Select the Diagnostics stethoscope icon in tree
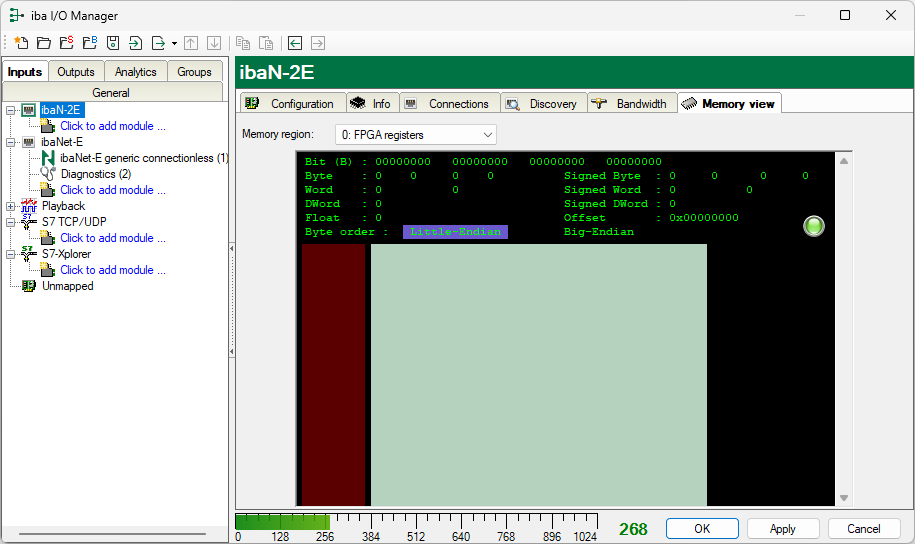The height and width of the screenshot is (544, 915). coord(47,174)
